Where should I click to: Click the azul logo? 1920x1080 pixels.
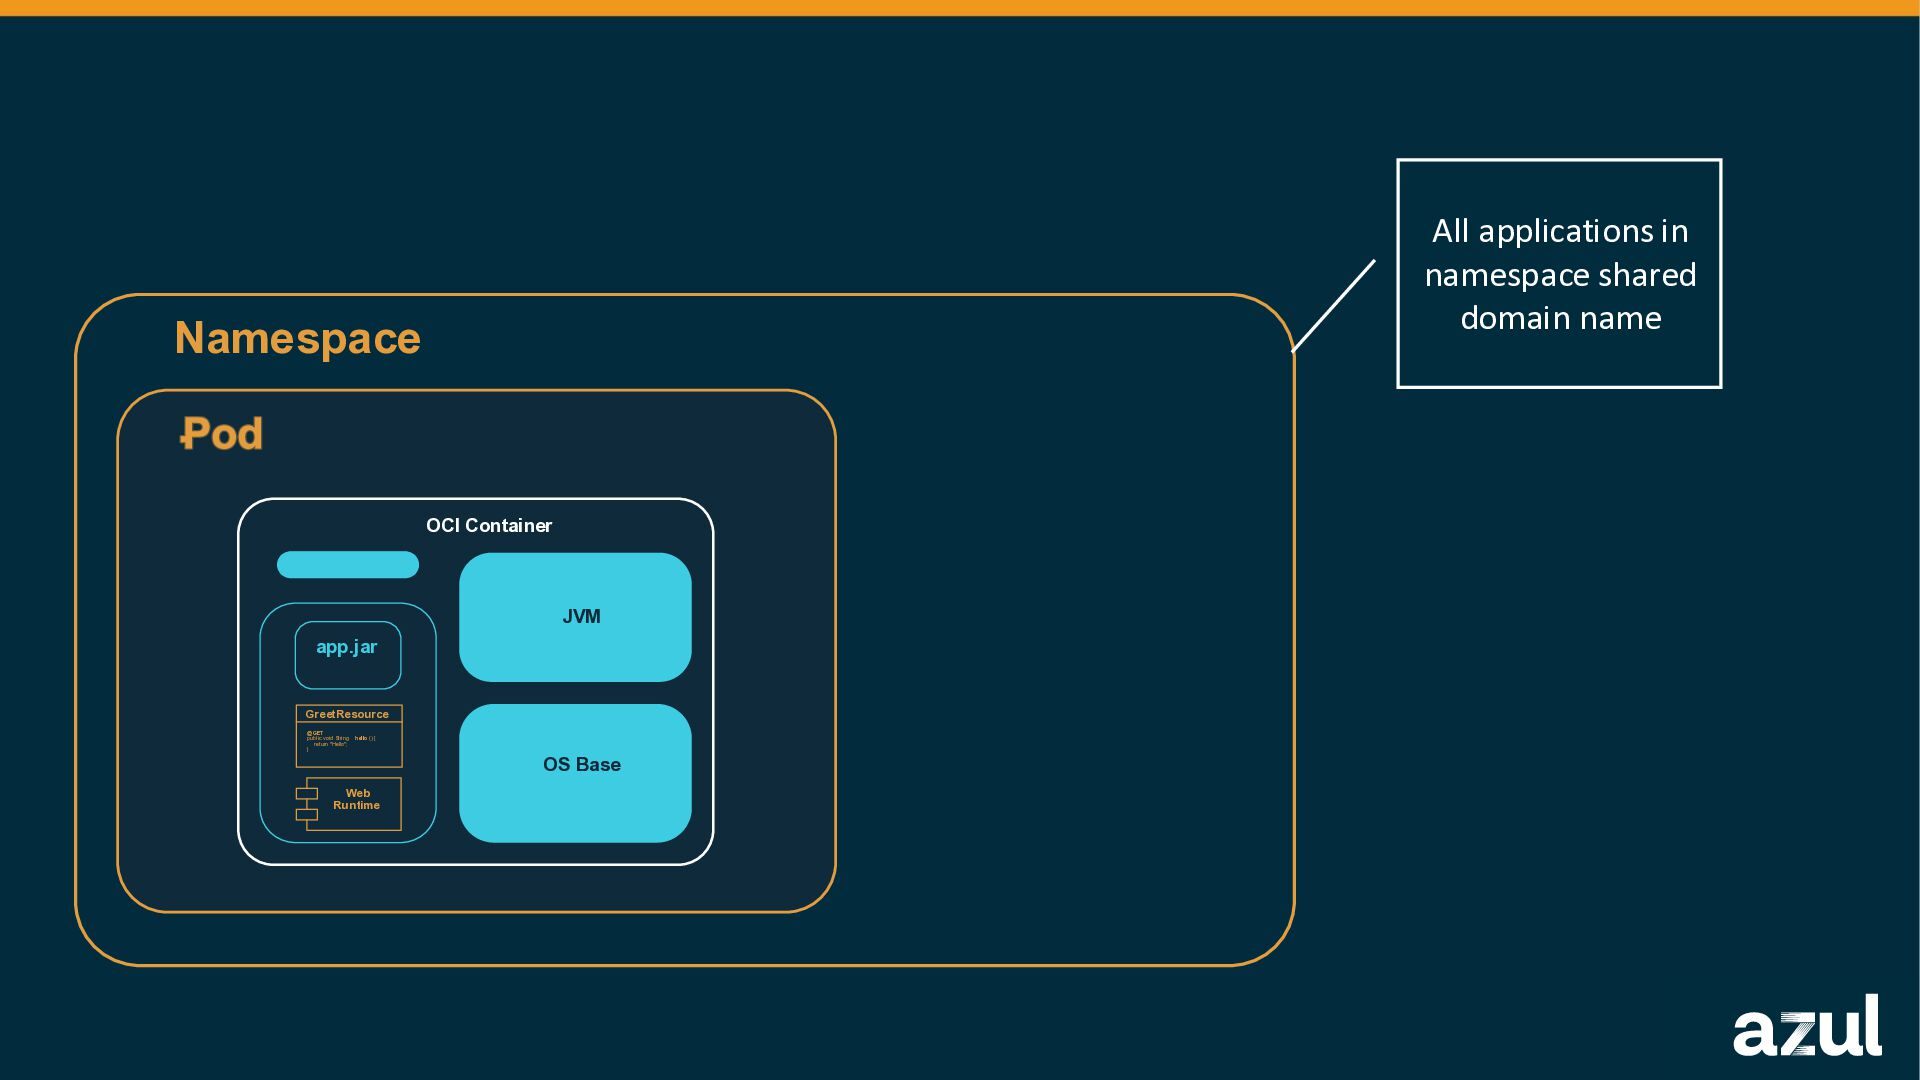1806,1026
